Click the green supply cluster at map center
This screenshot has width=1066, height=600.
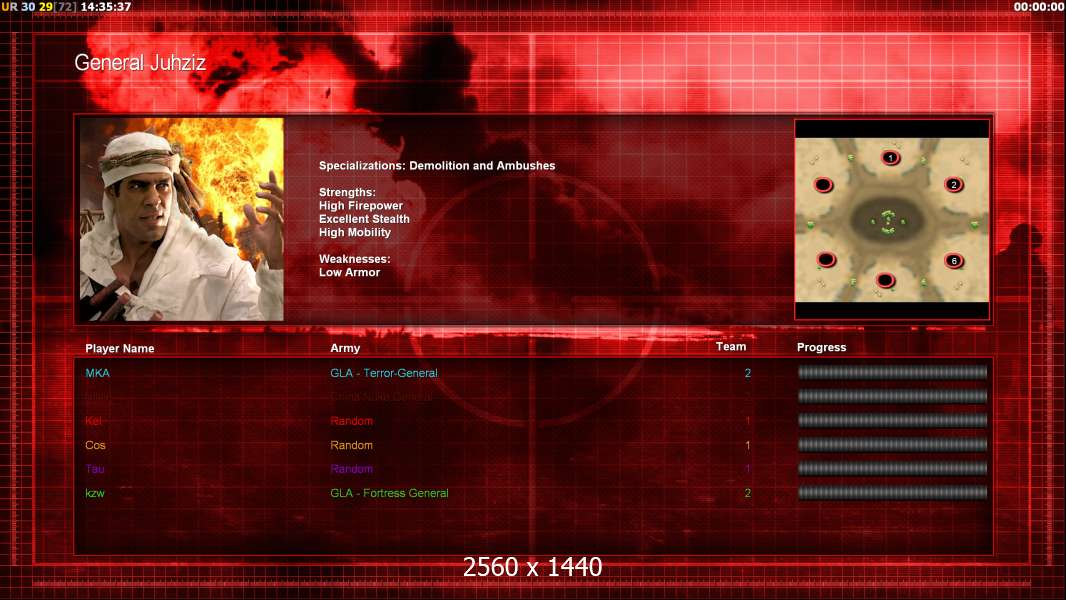click(x=888, y=222)
